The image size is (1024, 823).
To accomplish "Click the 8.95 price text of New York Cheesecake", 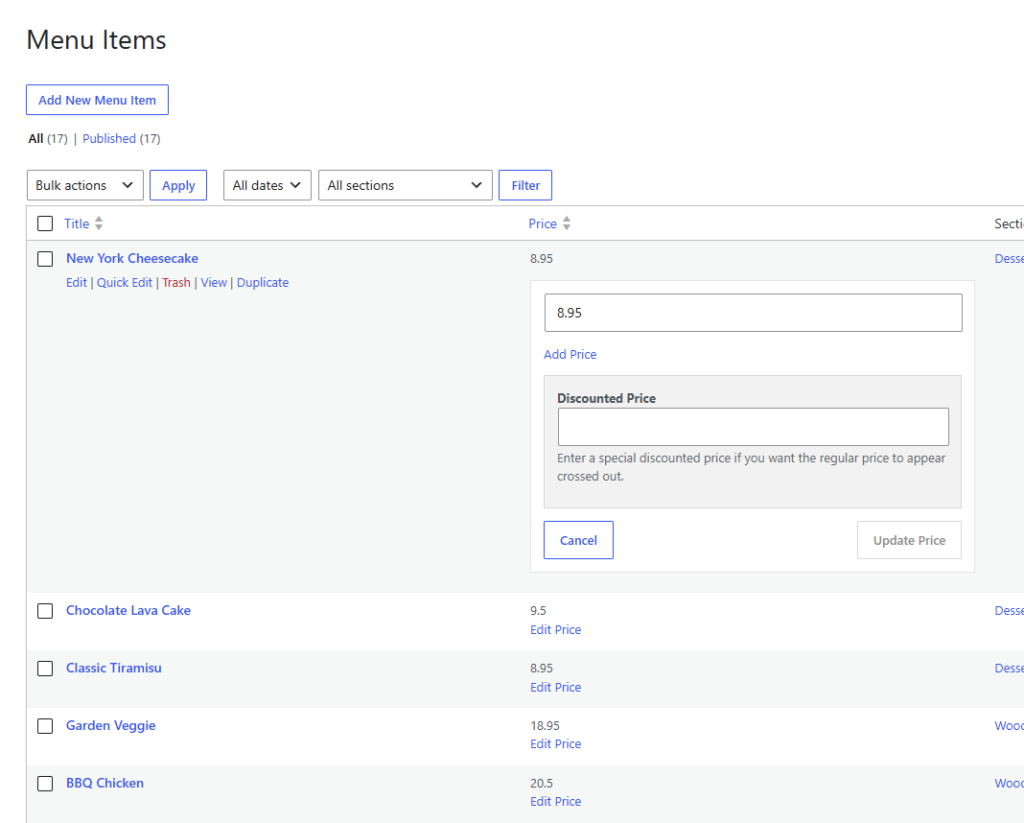I will 541,259.
